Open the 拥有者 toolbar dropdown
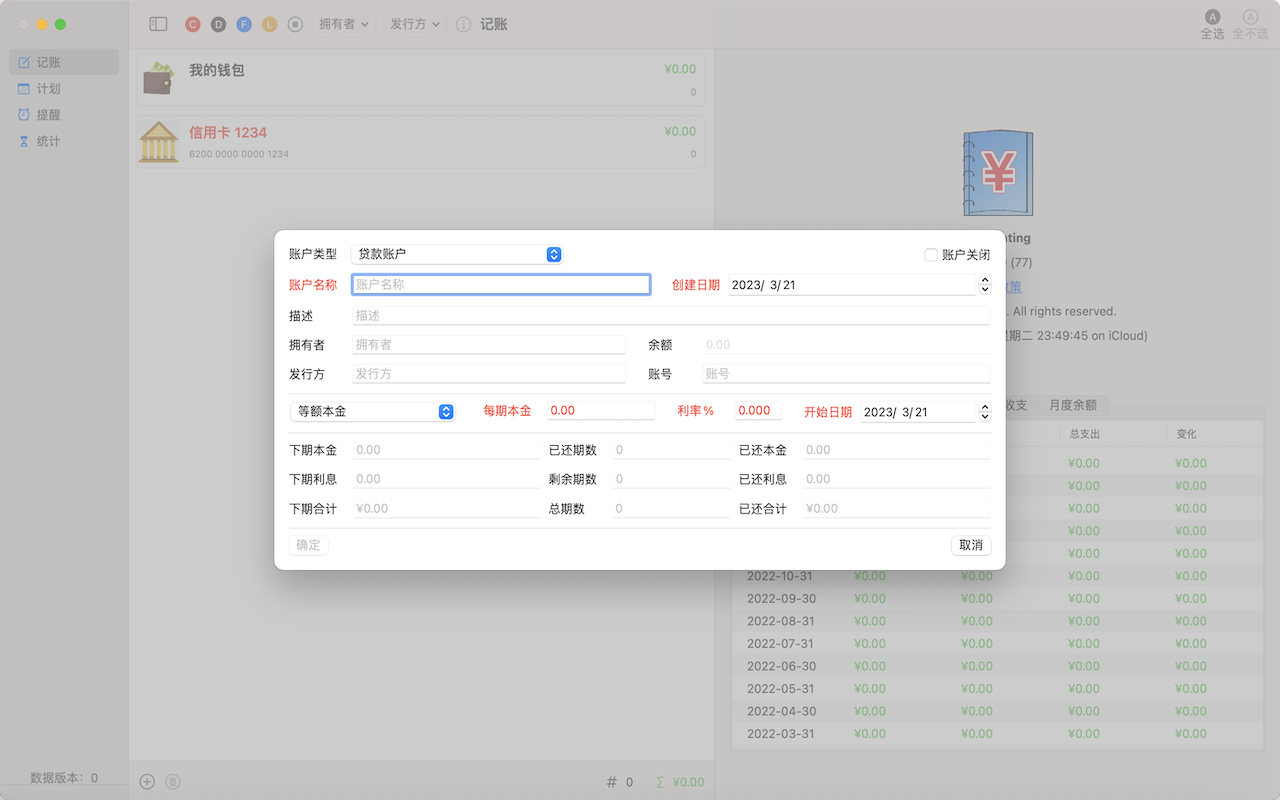This screenshot has width=1280, height=800. (x=344, y=24)
